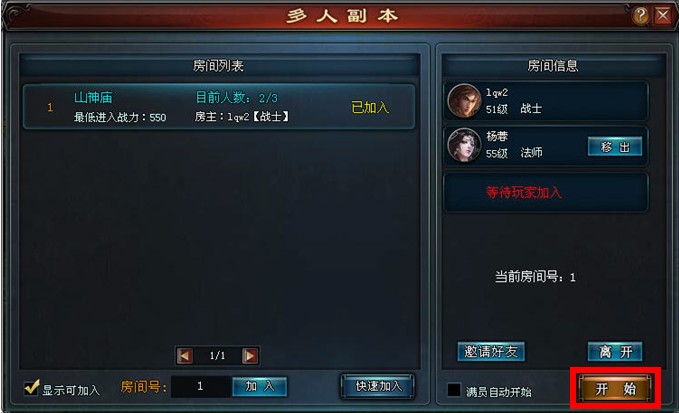Close the multiplayer dungeon window

coord(663,16)
